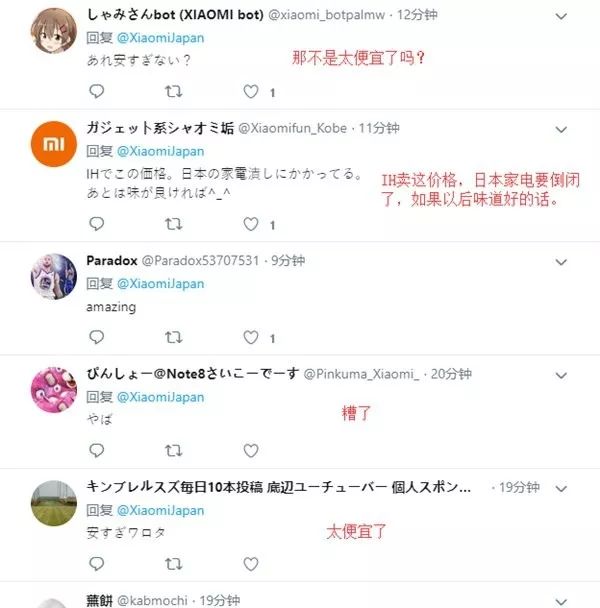Open the @kabmochi profile handle
Image resolution: width=600 pixels, height=608 pixels.
pyautogui.click(x=152, y=601)
